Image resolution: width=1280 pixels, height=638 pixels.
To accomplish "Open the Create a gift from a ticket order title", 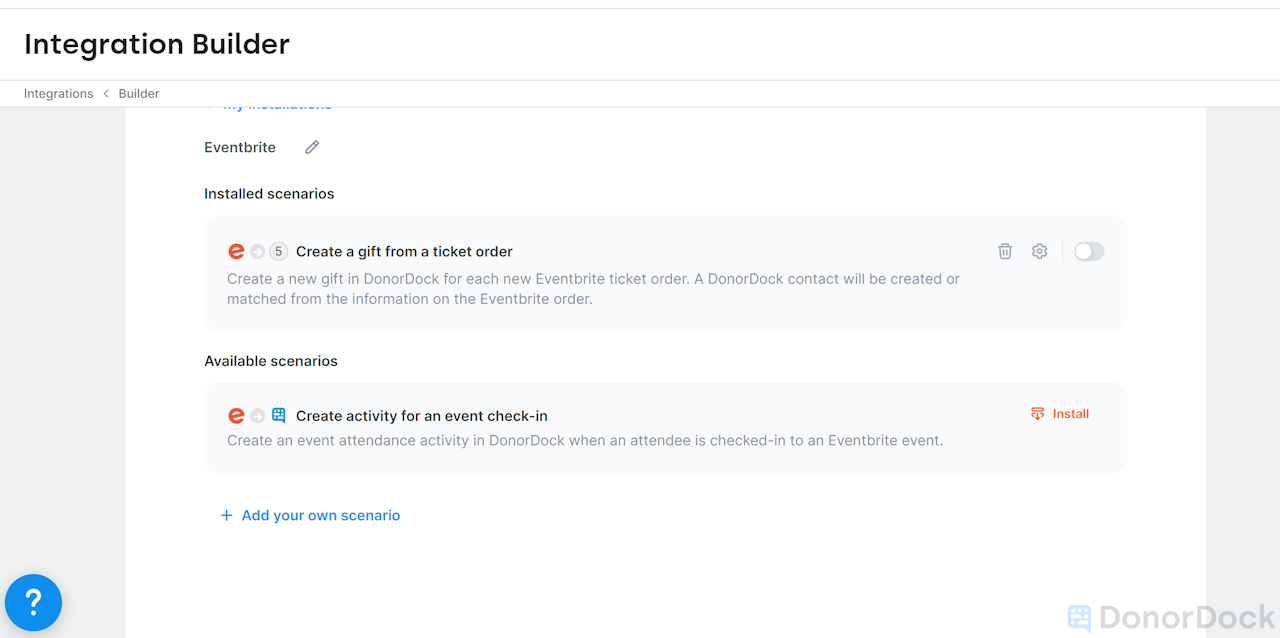I will [x=404, y=252].
